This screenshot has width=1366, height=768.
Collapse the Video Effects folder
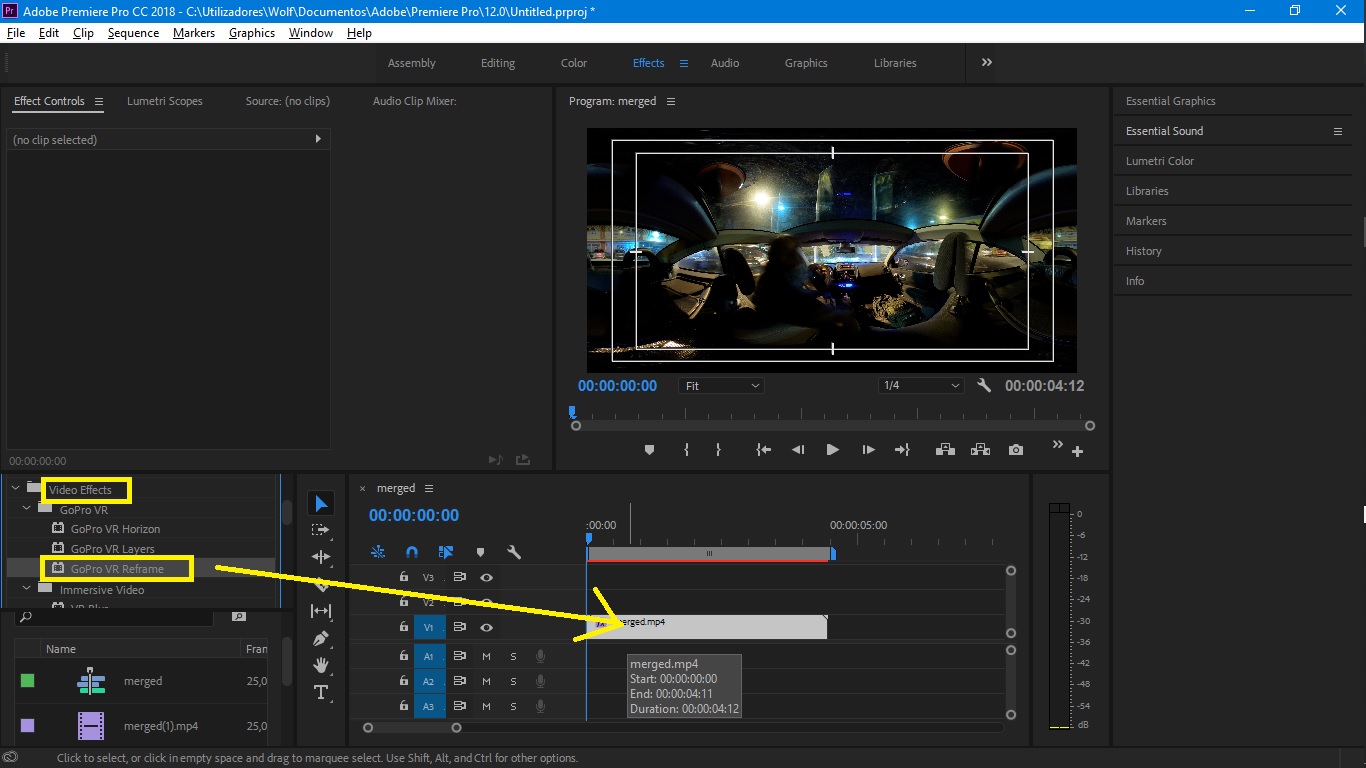pyautogui.click(x=15, y=489)
